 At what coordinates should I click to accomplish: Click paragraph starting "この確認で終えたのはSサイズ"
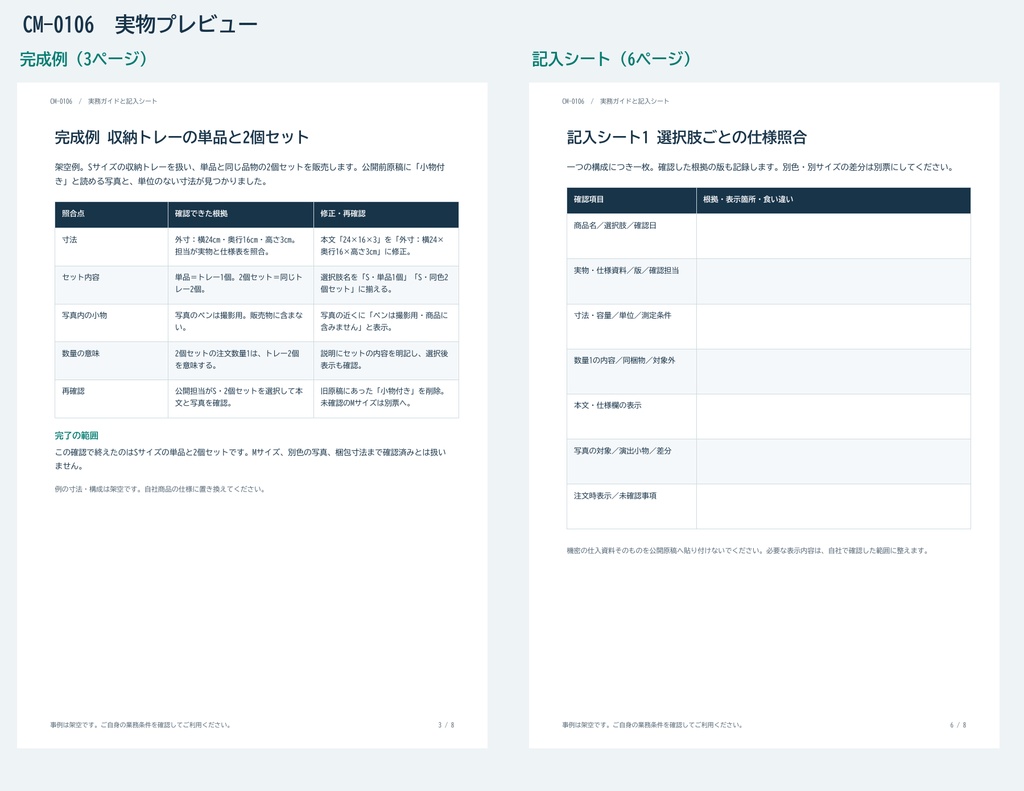tap(250, 459)
